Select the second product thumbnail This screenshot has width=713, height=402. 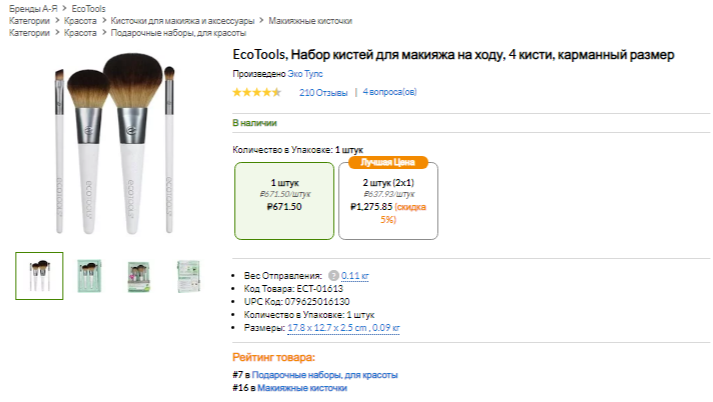click(x=89, y=275)
